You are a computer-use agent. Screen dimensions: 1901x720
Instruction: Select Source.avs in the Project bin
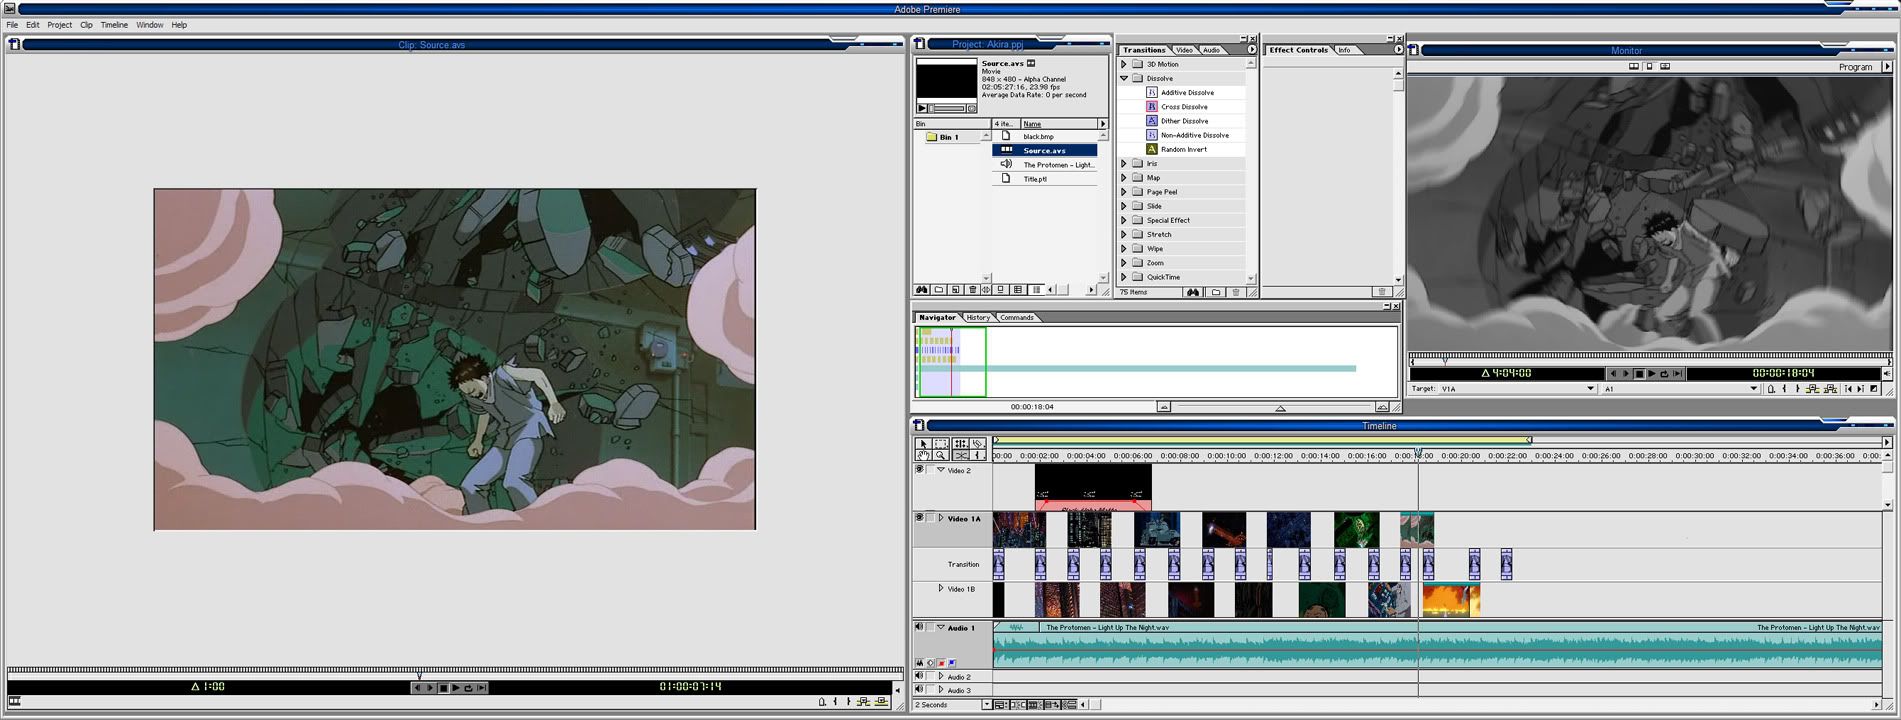1044,150
